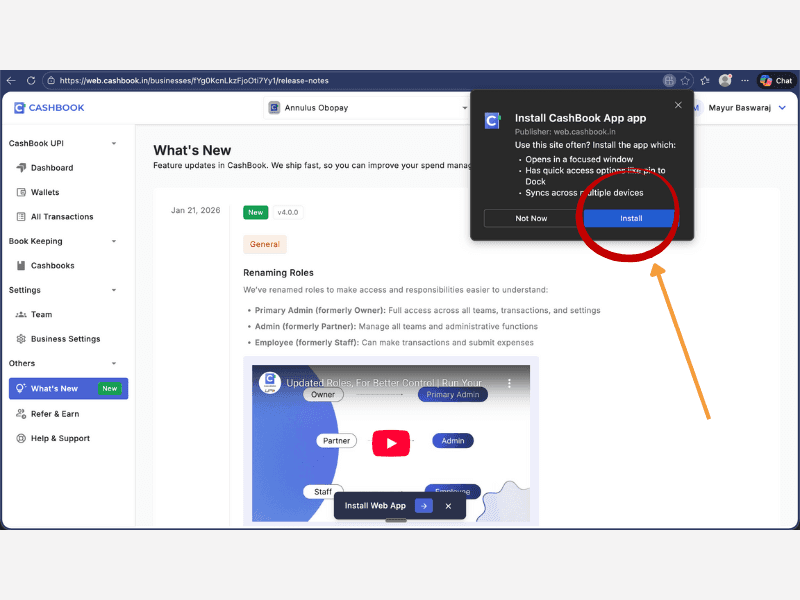Click the Refer & Earn icon
The width and height of the screenshot is (800, 600).
[21, 414]
